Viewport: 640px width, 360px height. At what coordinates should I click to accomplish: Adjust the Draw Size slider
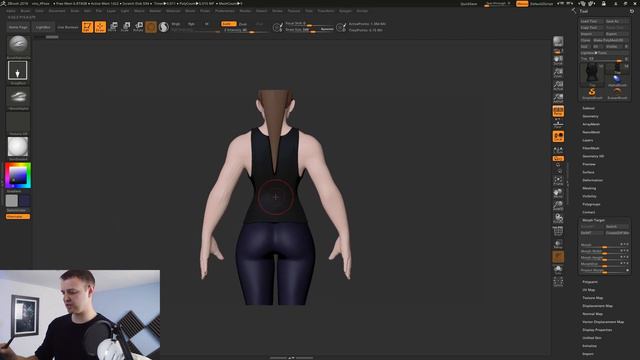coord(309,30)
